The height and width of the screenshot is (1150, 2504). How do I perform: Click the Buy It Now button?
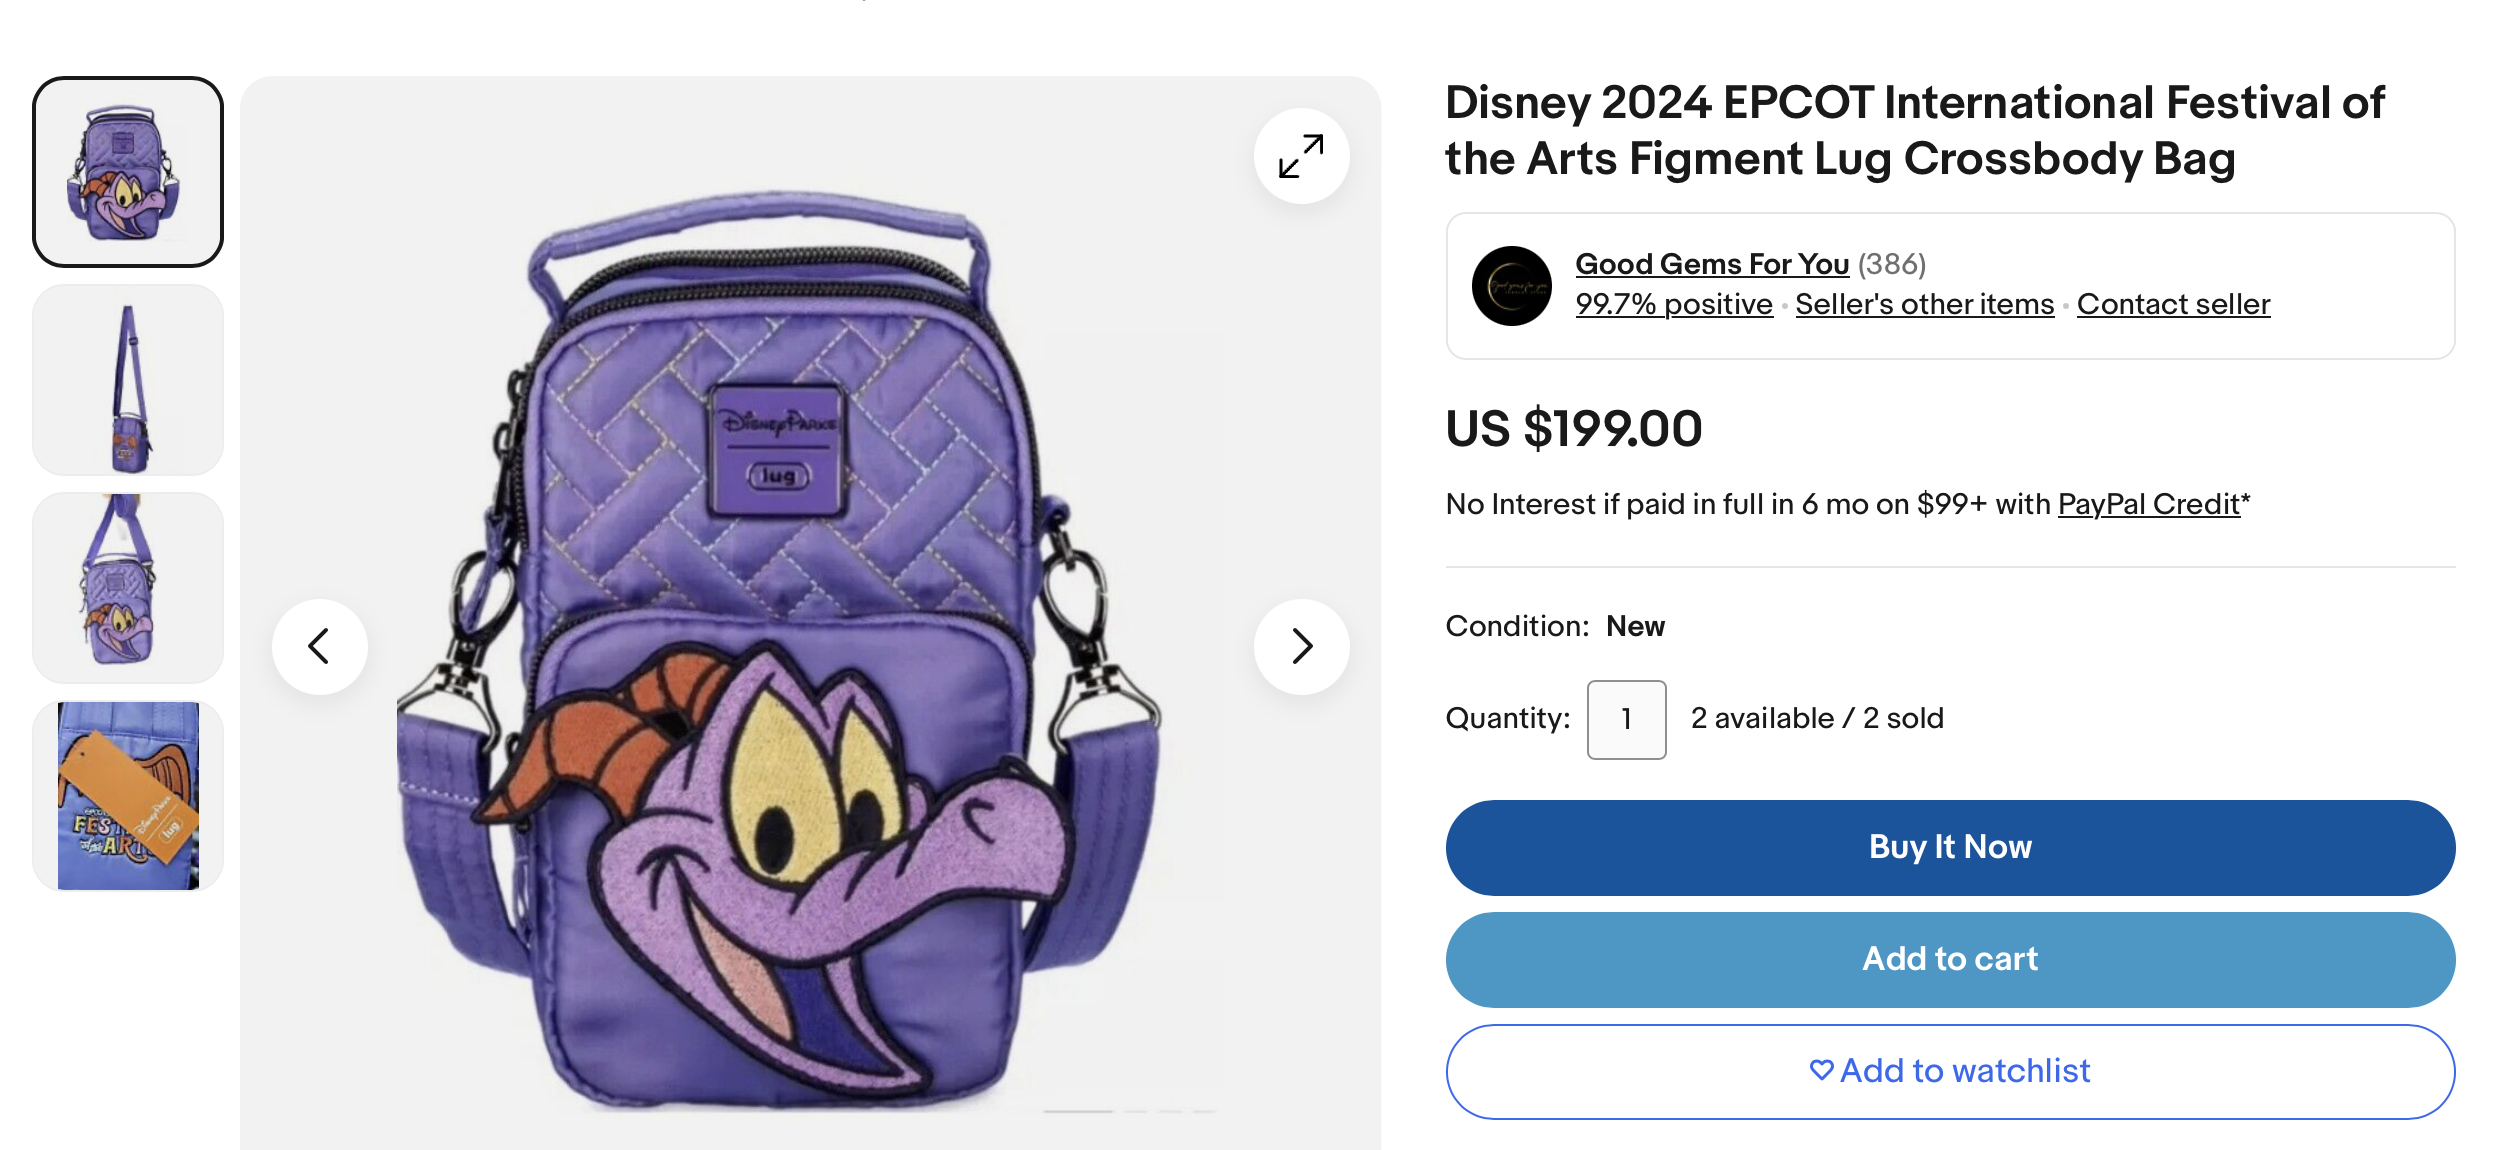[1950, 847]
